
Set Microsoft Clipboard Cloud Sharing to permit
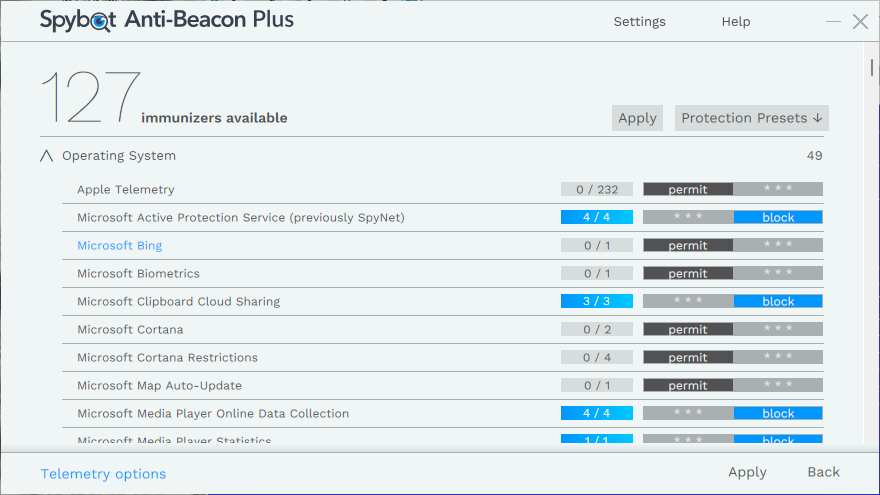[x=688, y=301]
